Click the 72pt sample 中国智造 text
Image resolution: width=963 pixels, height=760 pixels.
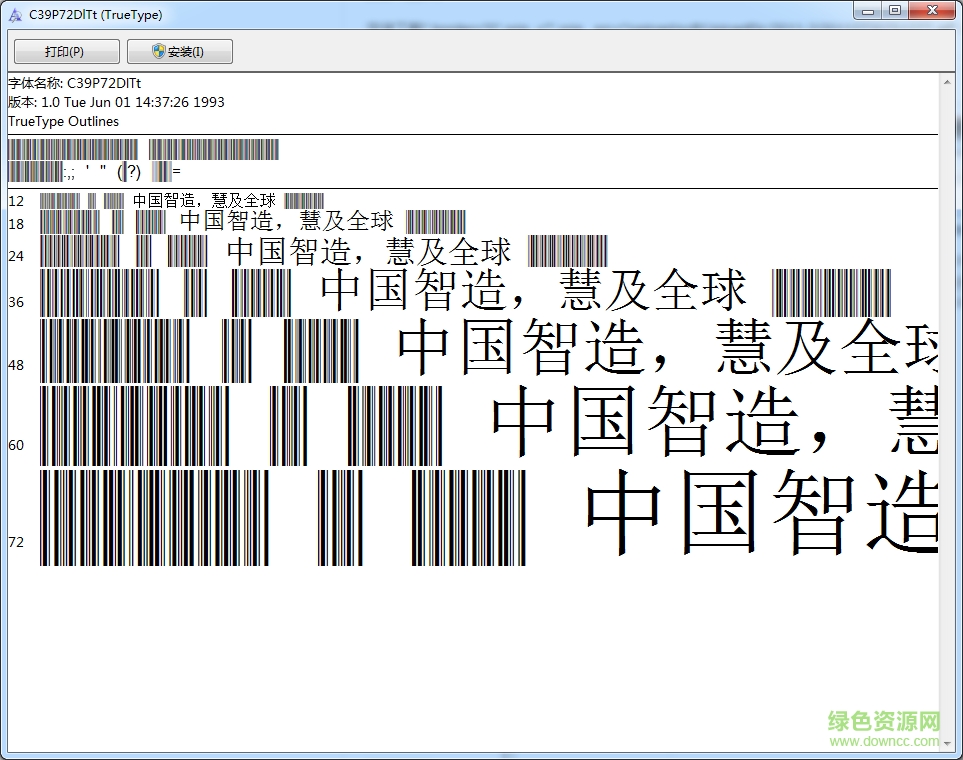pos(762,512)
